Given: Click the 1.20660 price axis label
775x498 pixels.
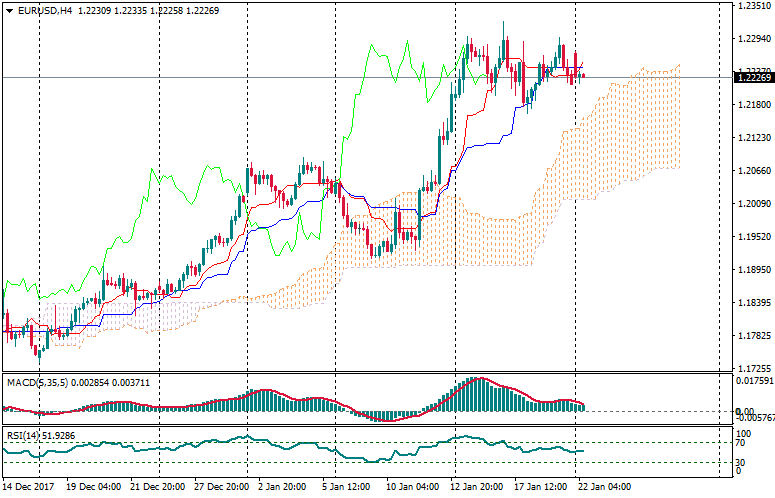Looking at the screenshot, I should pos(752,171).
